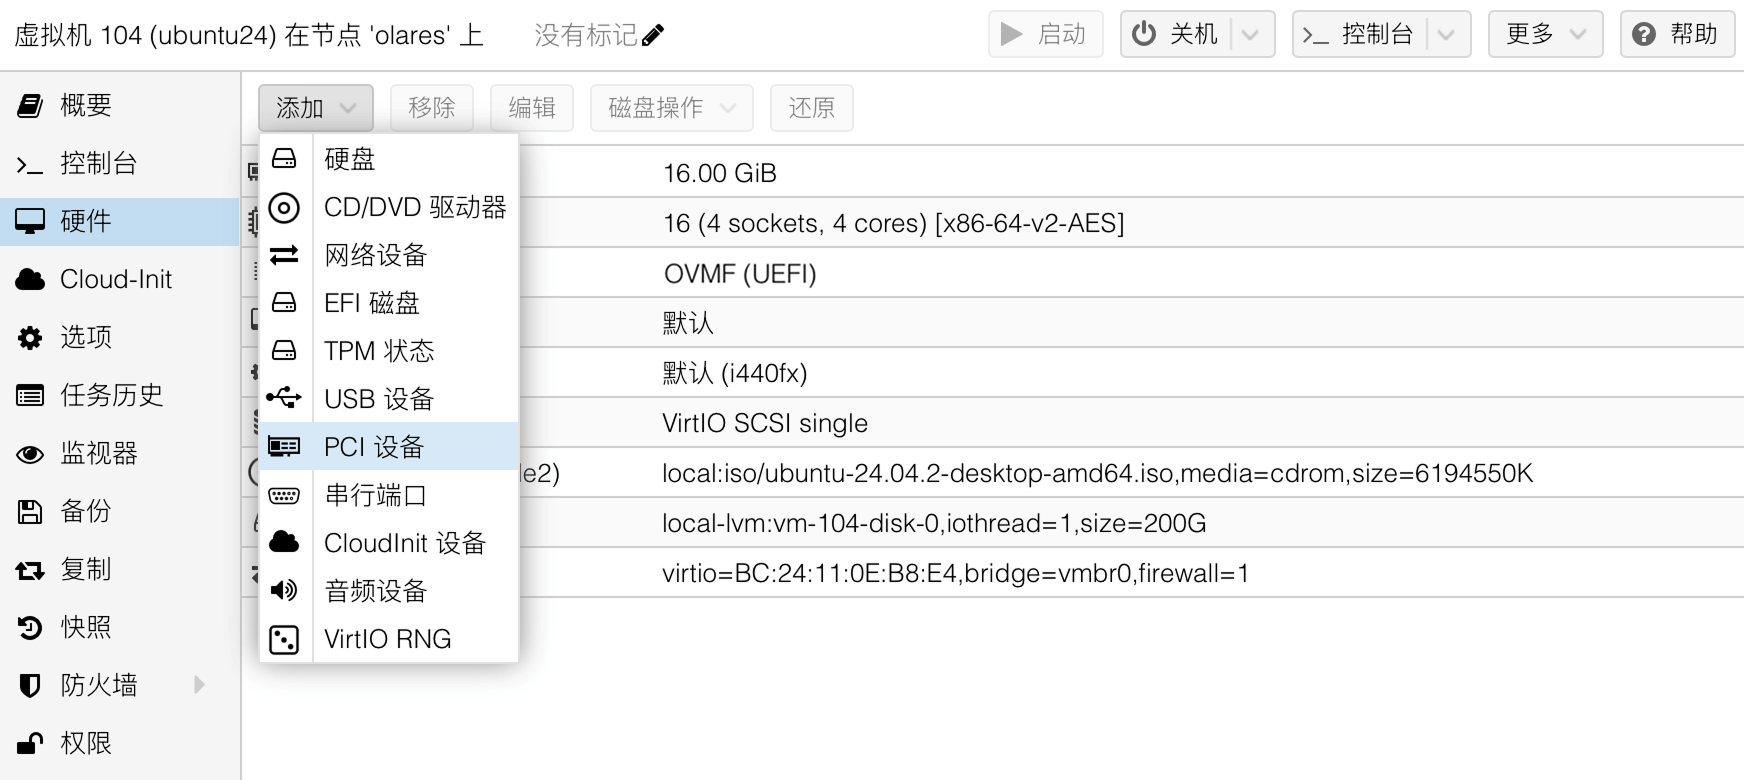This screenshot has height=780, width=1744.
Task: Select the local-lvm vm-104-disk-0 hardware row
Action: point(934,523)
